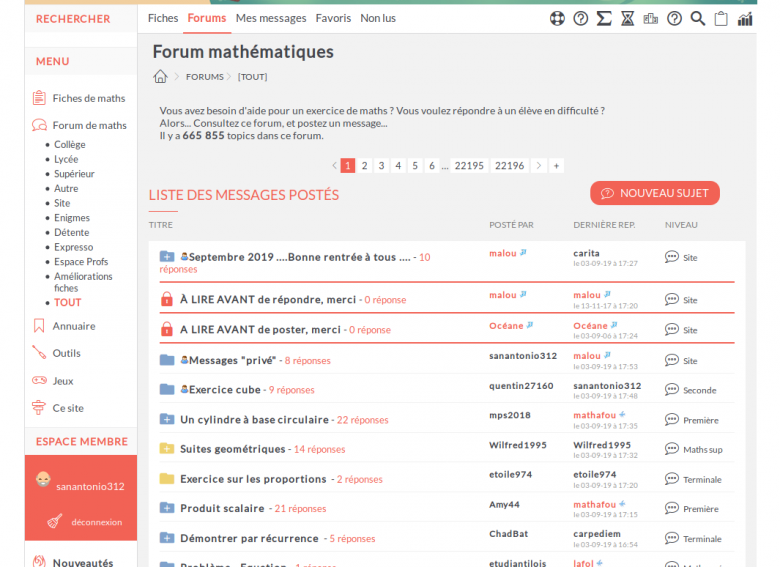
Task: Click the home icon in breadcrumb
Action: pyautogui.click(x=160, y=77)
